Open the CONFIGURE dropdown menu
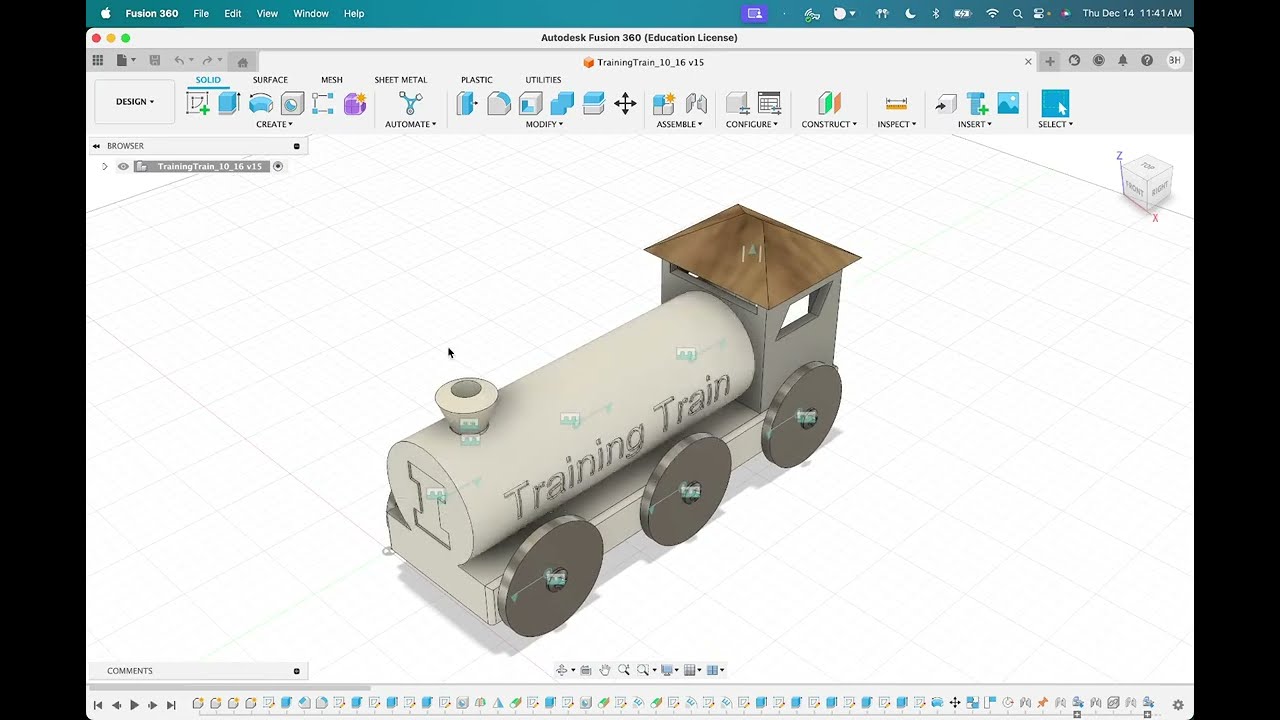This screenshot has height=720, width=1280. pyautogui.click(x=752, y=124)
